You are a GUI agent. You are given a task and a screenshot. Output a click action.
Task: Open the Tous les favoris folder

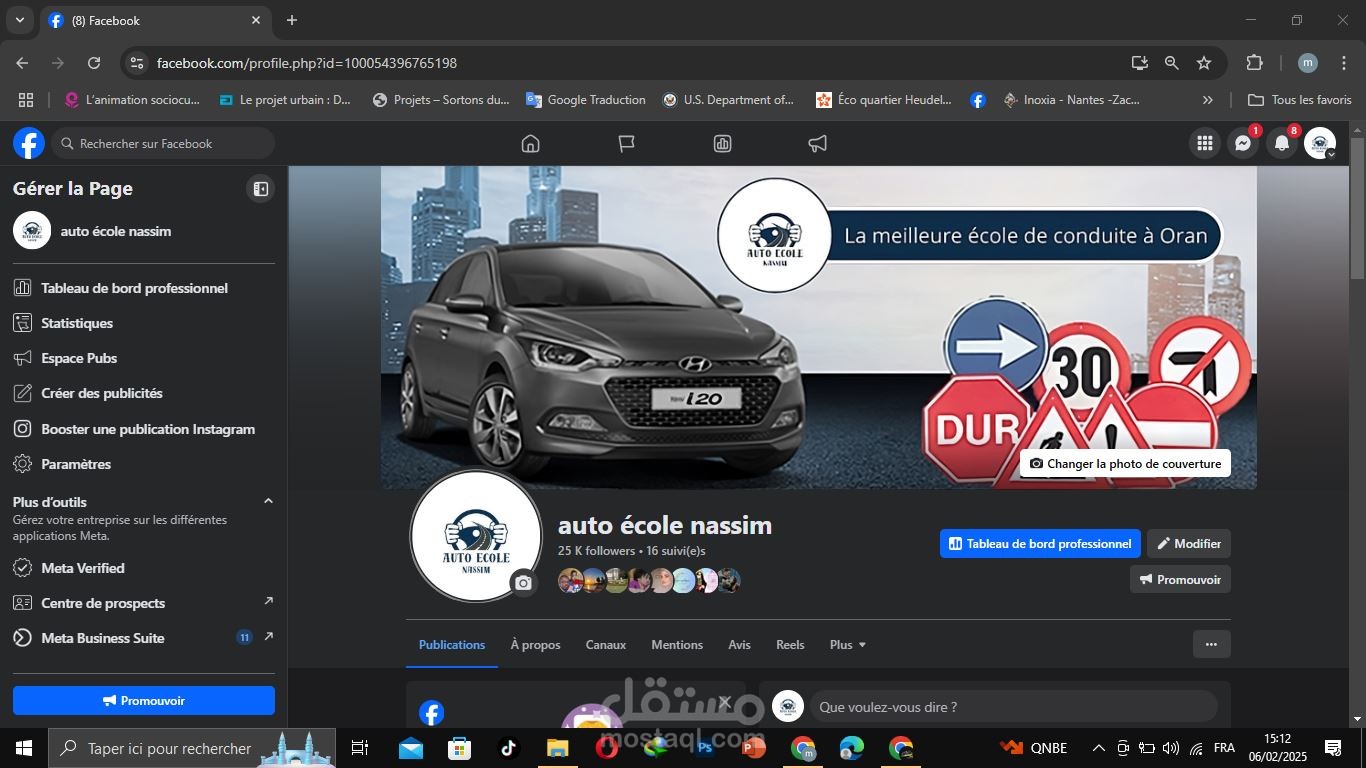tap(1300, 100)
